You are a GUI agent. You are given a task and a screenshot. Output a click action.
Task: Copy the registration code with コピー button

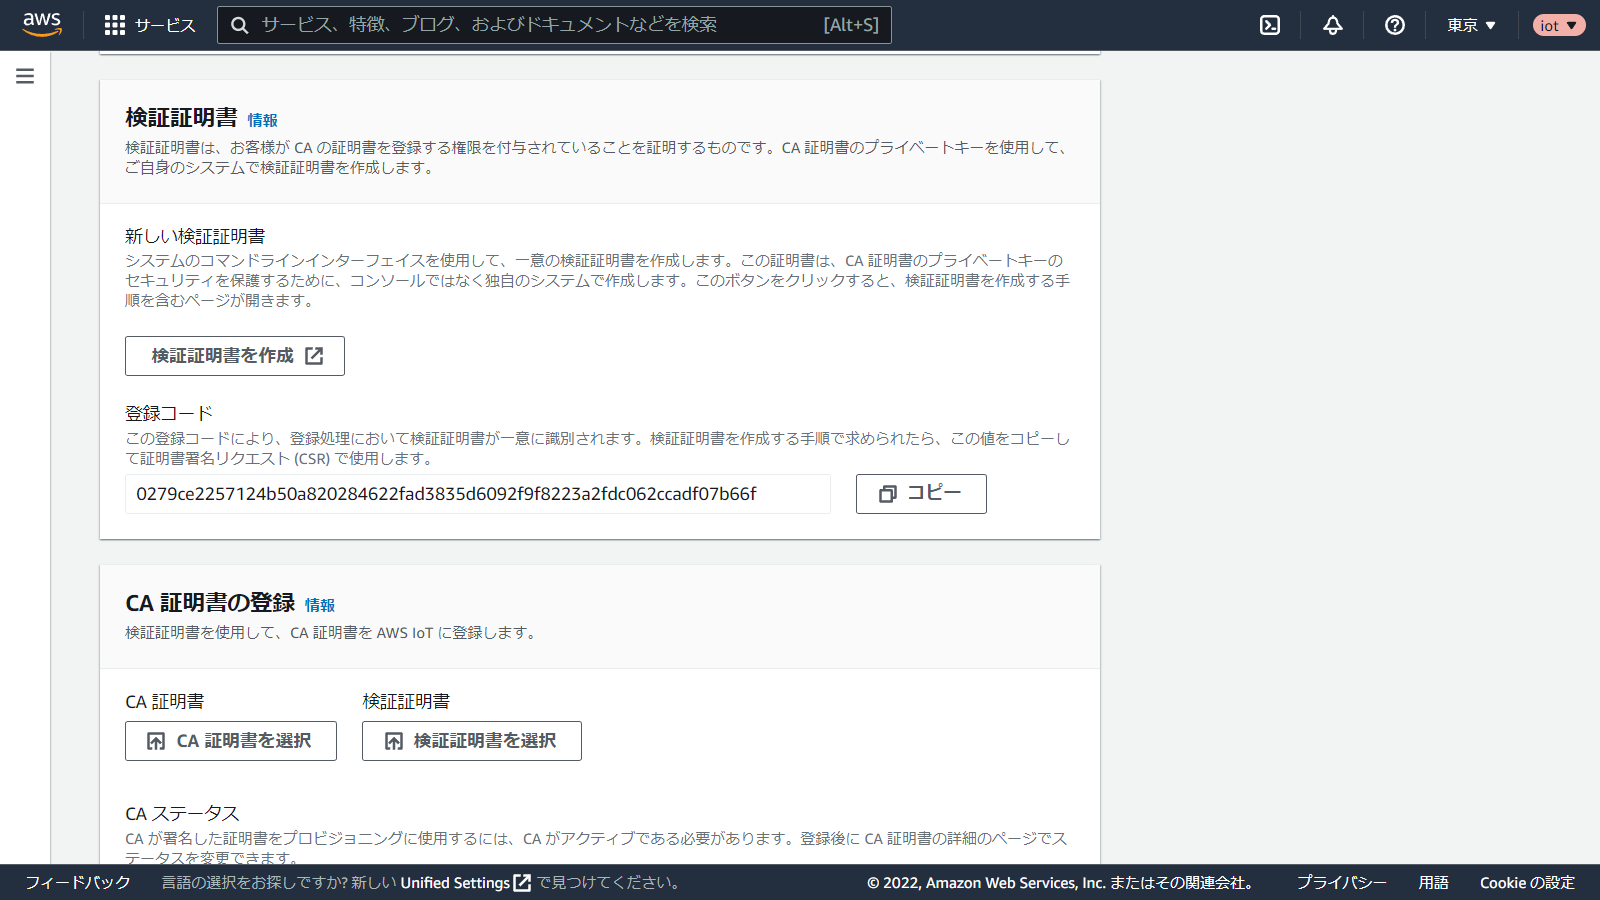point(921,494)
